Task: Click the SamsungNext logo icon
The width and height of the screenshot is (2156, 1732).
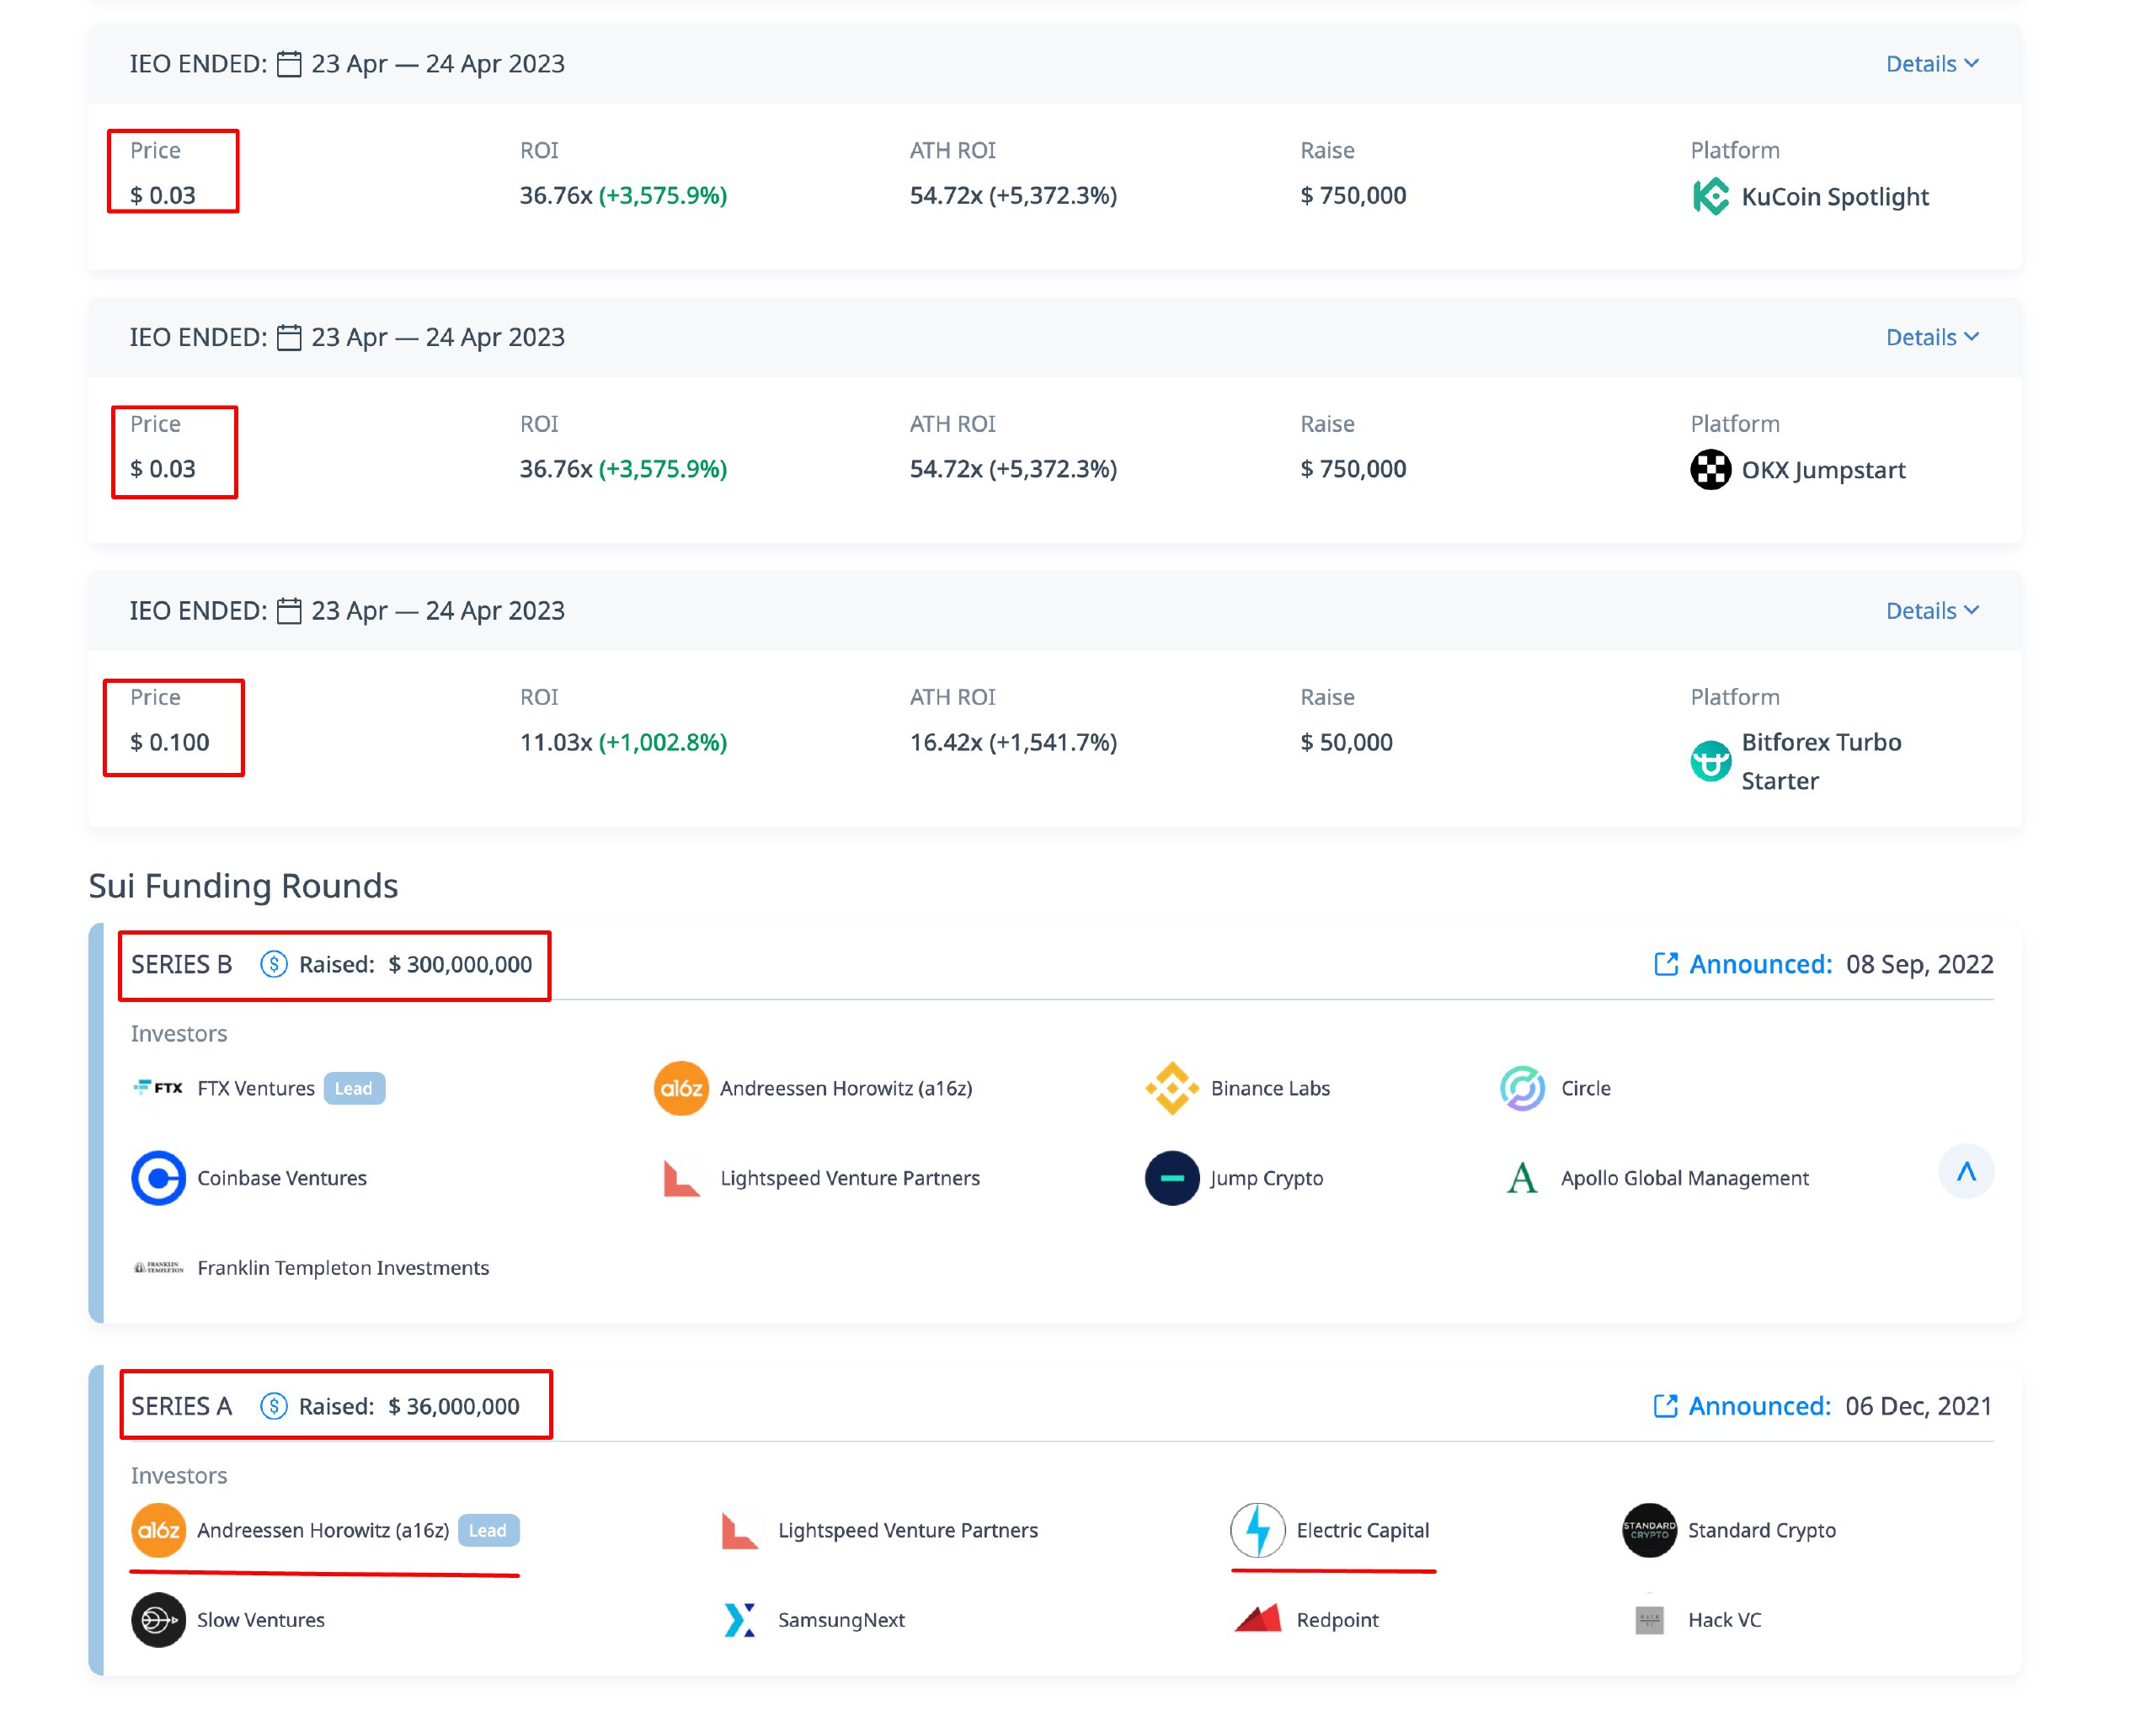Action: 739,1619
